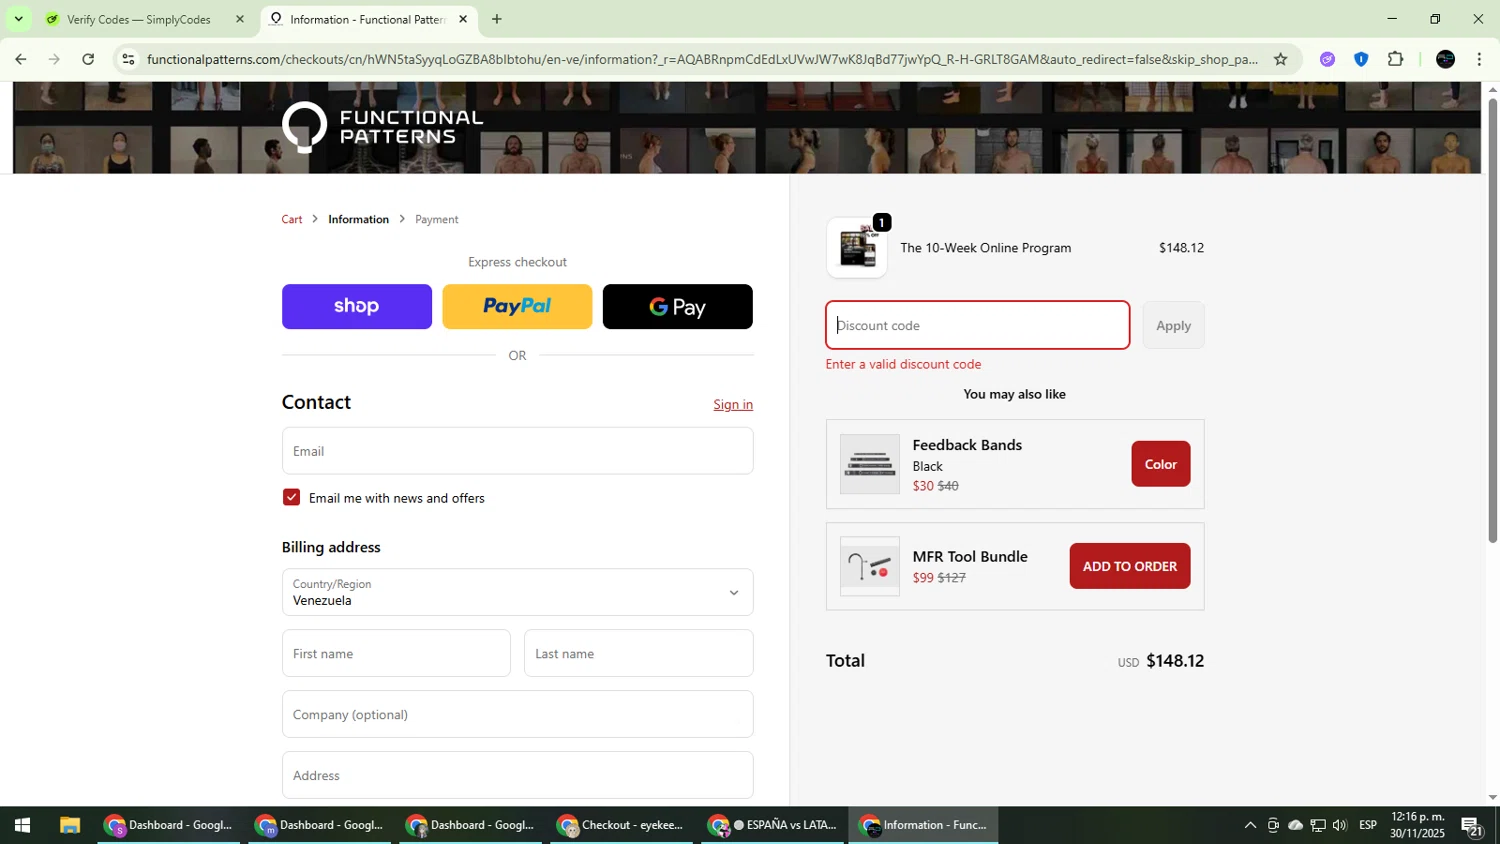
Task: Focus the Address field
Action: 517,775
